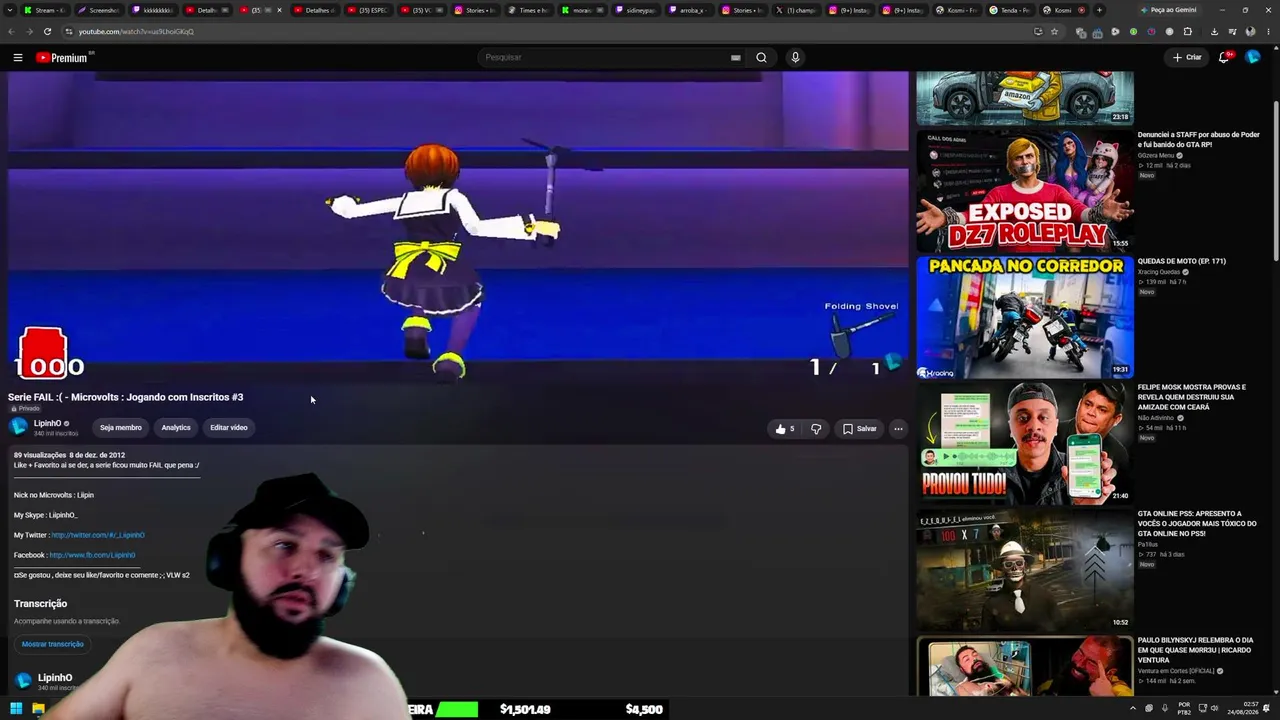This screenshot has height=720, width=1280.
Task: Click the 'Transcrição' heading
Action: 41,603
